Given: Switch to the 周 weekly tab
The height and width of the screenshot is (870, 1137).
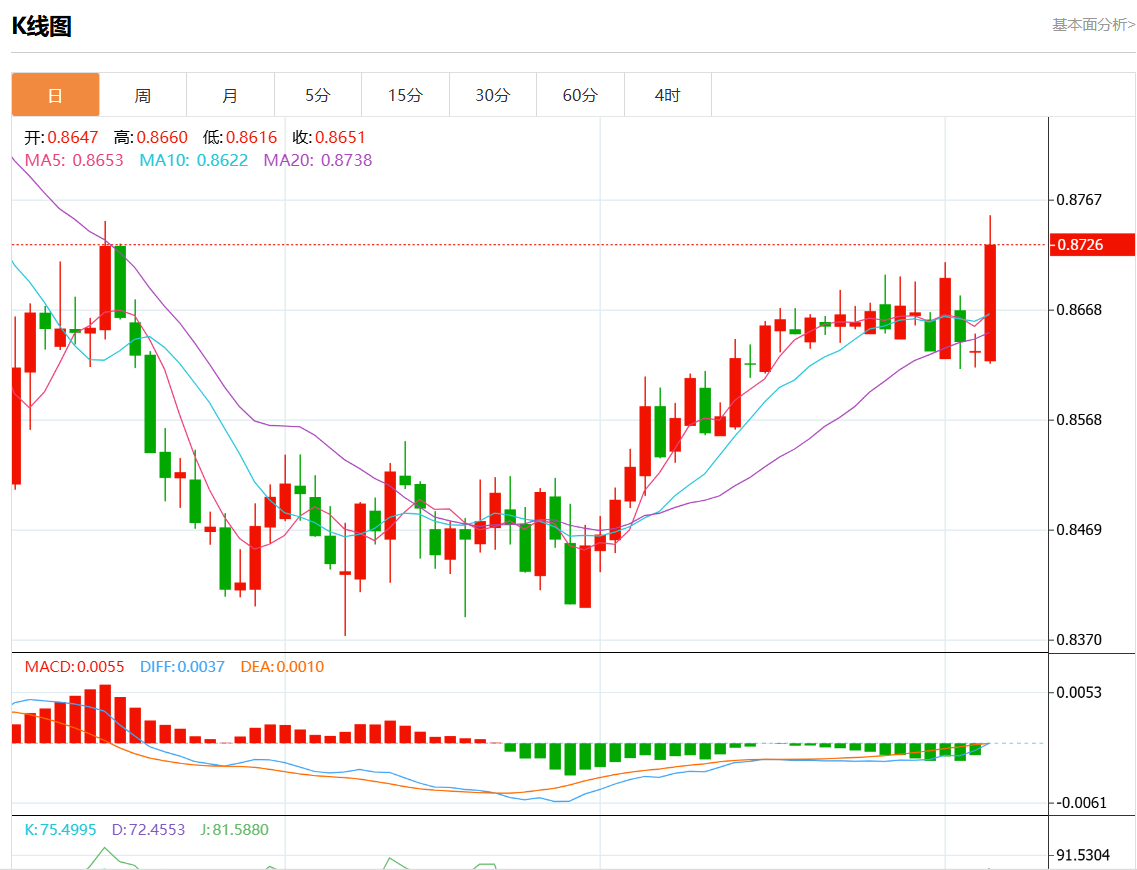Looking at the screenshot, I should click(x=143, y=95).
